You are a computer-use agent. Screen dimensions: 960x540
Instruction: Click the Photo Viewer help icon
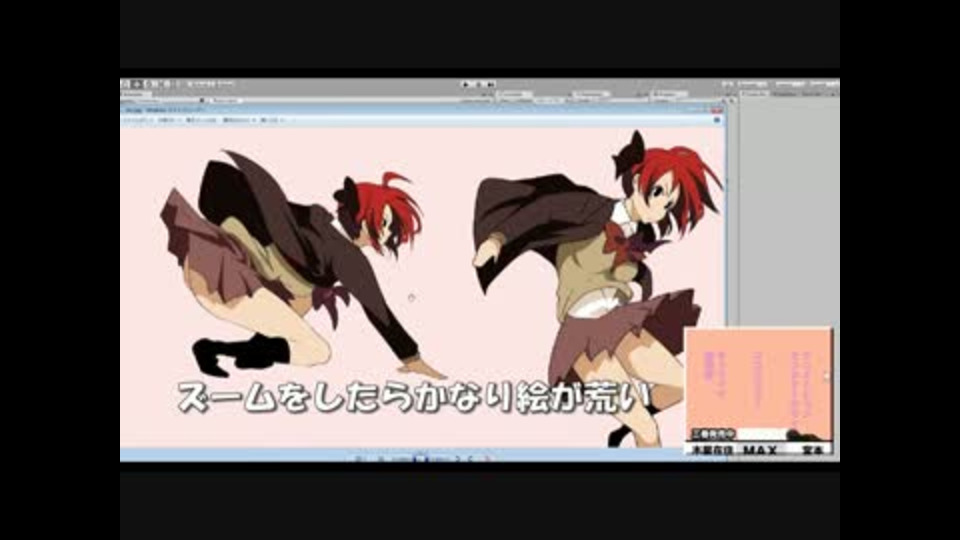point(717,120)
